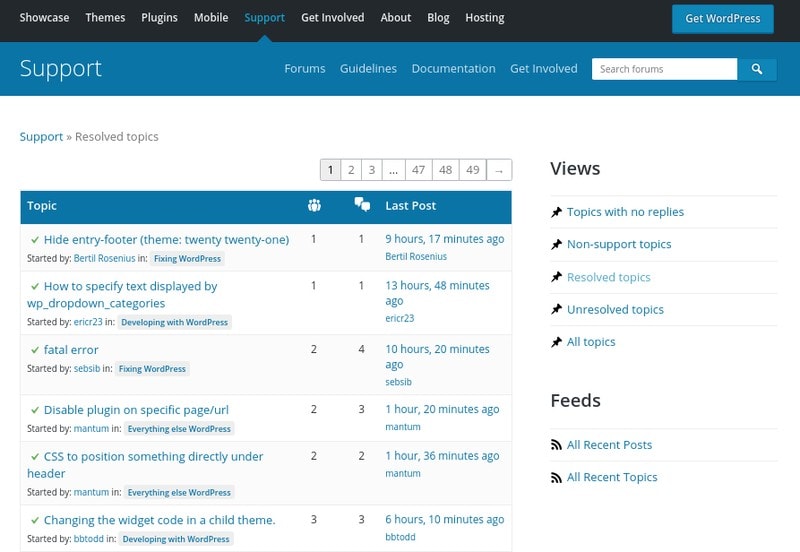Click pin icon beside Topics with no replies
The image size is (800, 552).
pyautogui.click(x=557, y=212)
